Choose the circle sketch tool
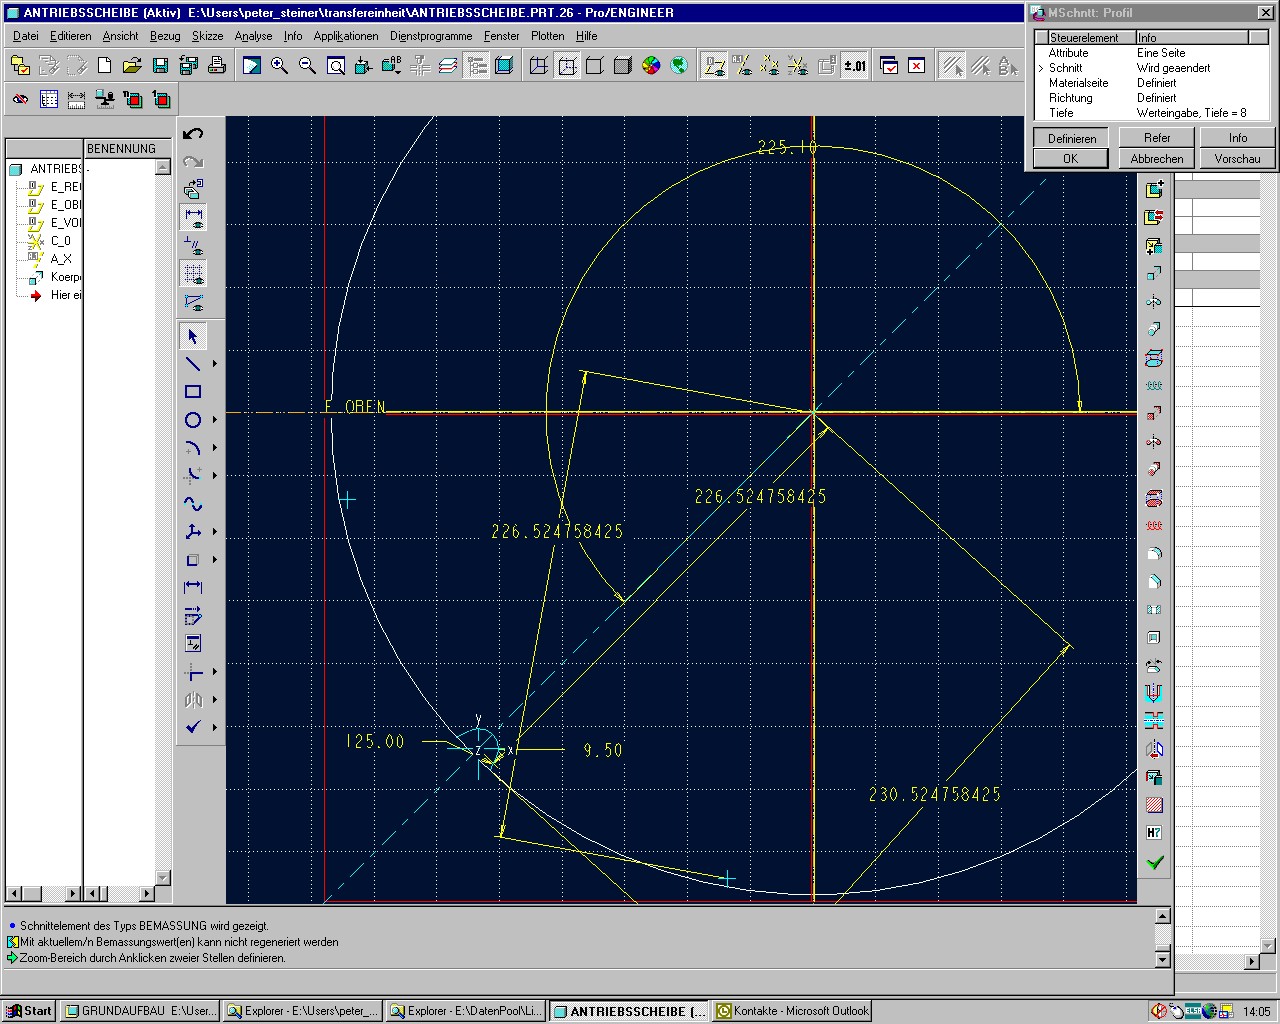Screen dimensions: 1280x1024 click(193, 420)
